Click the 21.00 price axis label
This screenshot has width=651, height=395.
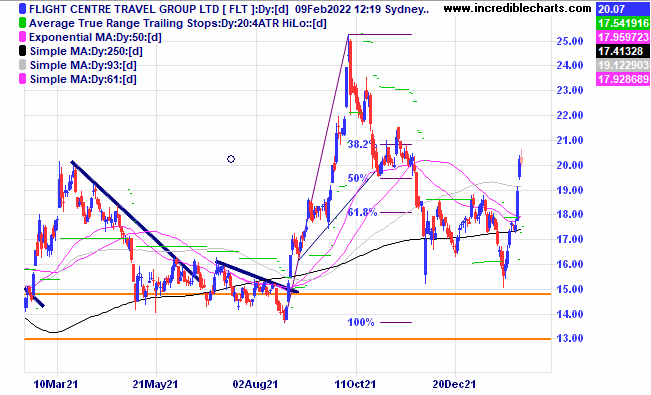[x=570, y=140]
